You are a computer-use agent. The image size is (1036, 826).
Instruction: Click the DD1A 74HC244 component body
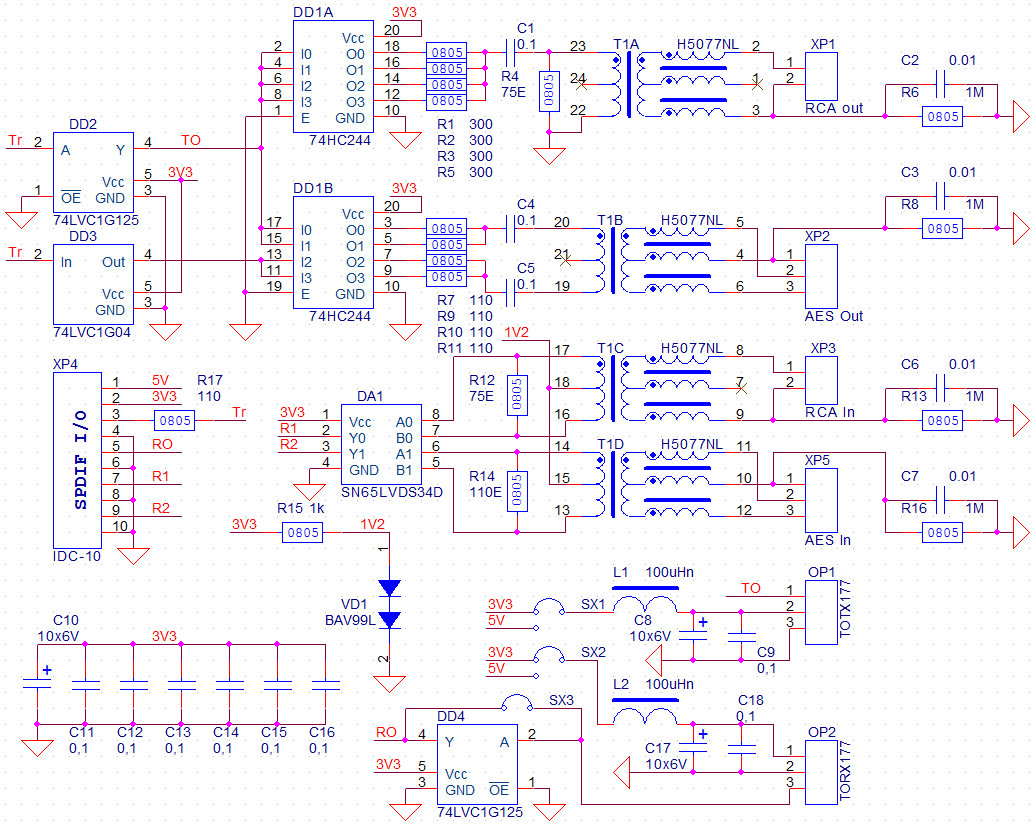tap(334, 76)
